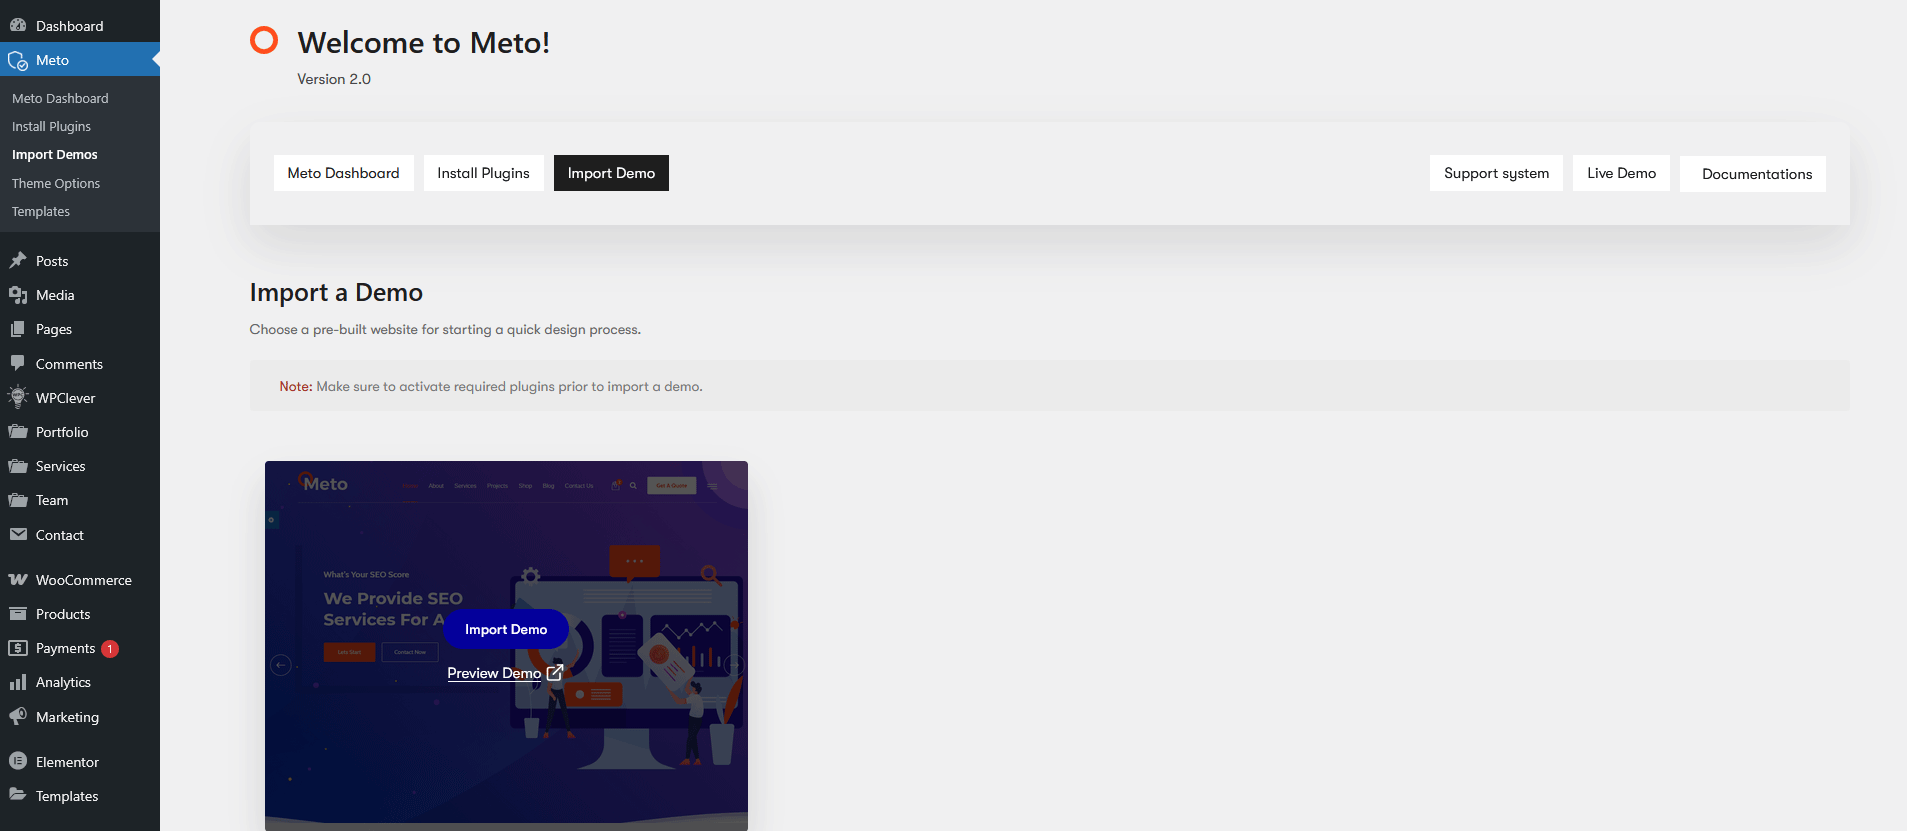Viewport: 1907px width, 831px height.
Task: Open the Payments menu label
Action: [66, 648]
